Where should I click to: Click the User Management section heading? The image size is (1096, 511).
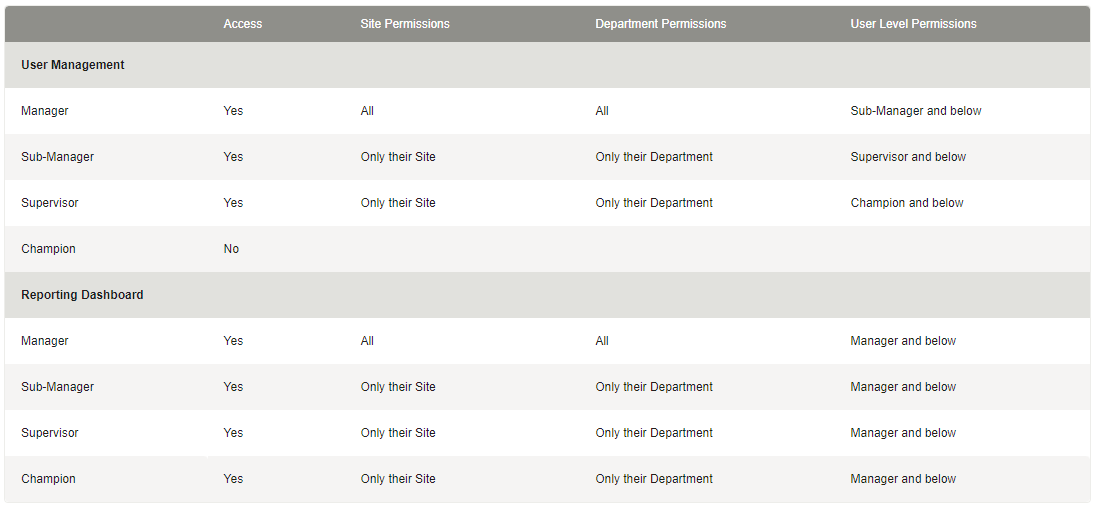point(73,65)
